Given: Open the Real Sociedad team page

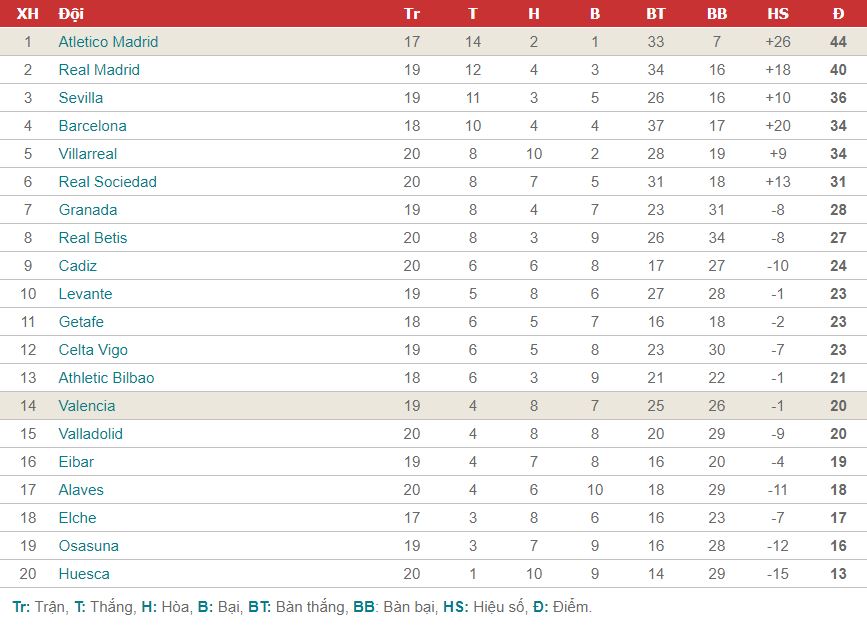Looking at the screenshot, I should tap(108, 182).
